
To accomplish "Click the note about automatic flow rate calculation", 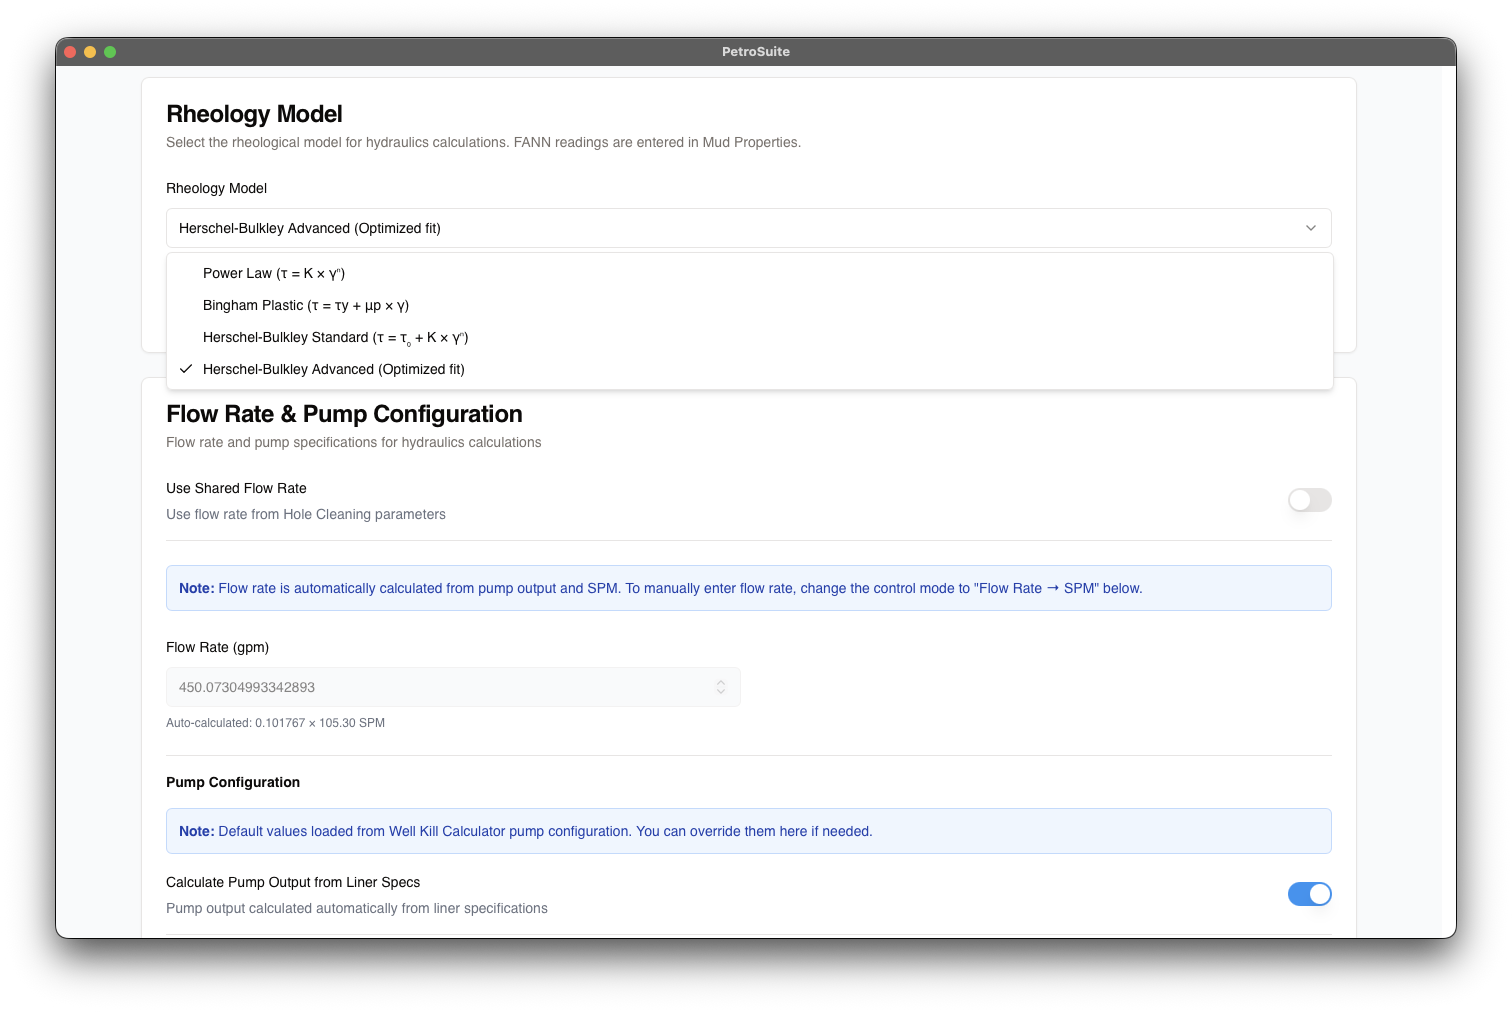I will click(748, 588).
